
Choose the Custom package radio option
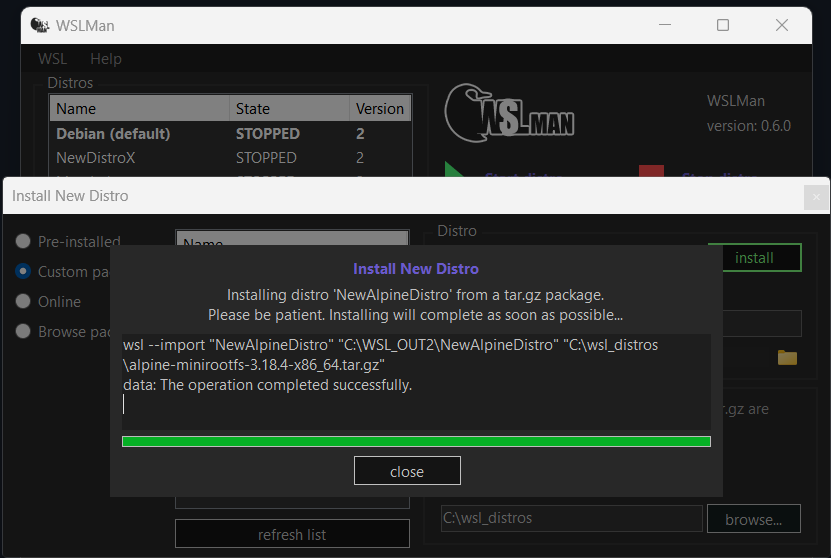pyautogui.click(x=23, y=272)
